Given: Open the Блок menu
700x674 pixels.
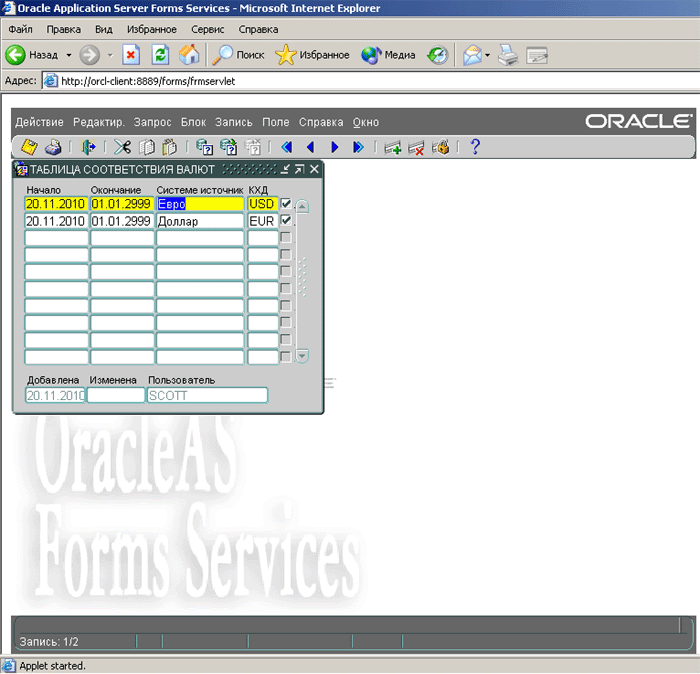Looking at the screenshot, I should [x=193, y=122].
